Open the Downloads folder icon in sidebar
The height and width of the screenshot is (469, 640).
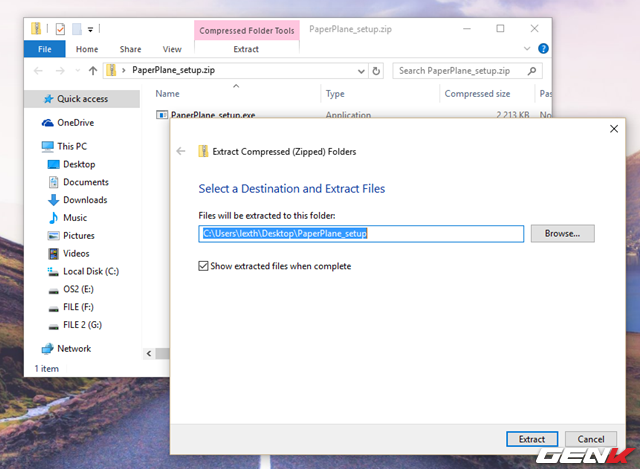[54, 200]
